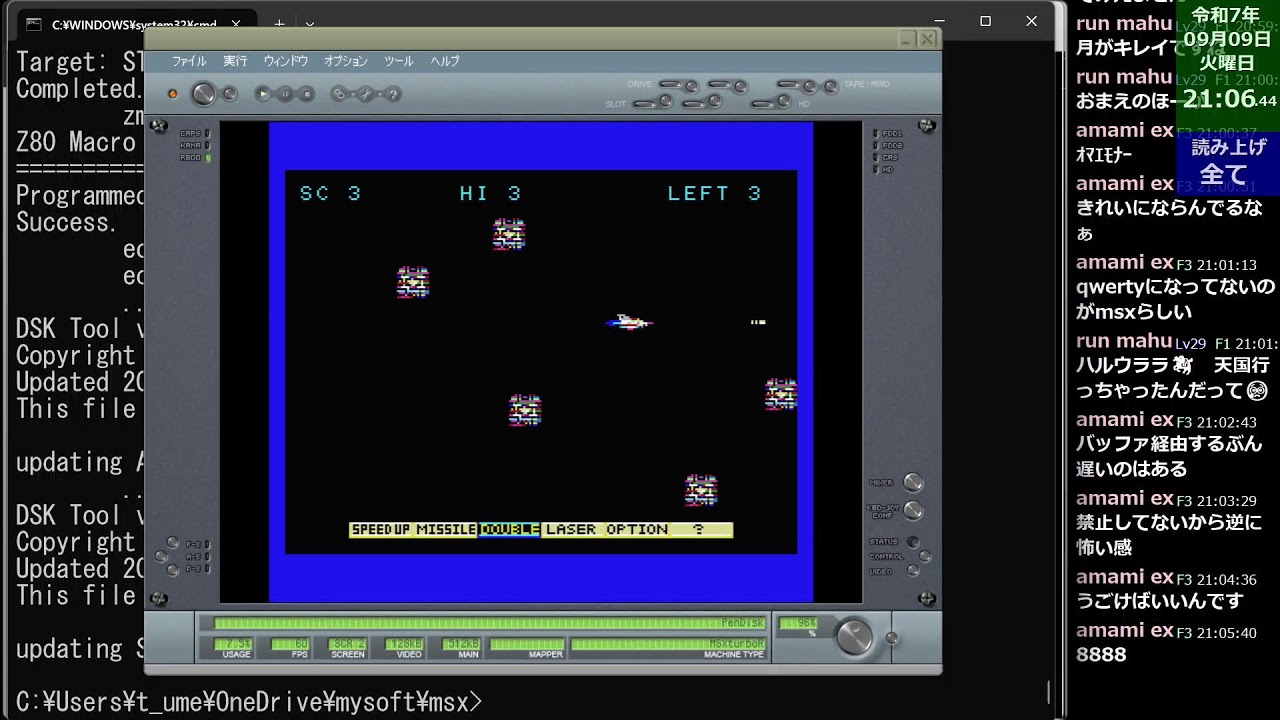Stop emulation with the stop button
Screen dimensions: 1280x720
pyautogui.click(x=307, y=94)
